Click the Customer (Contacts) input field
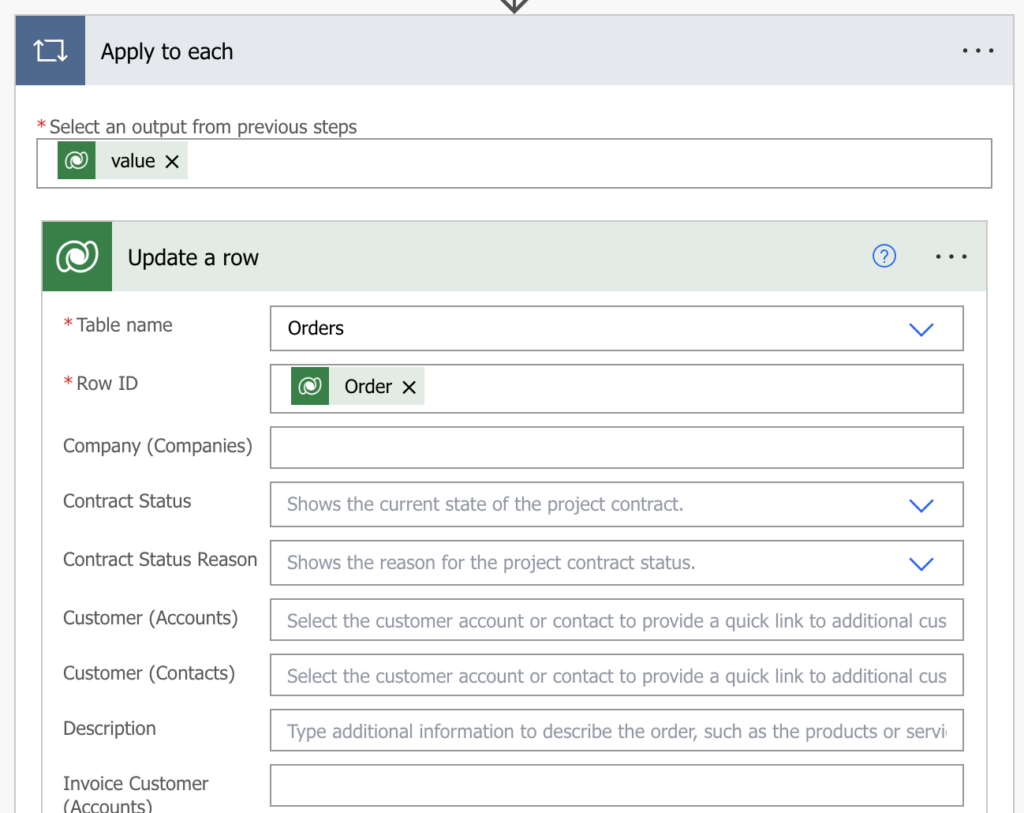Screen dimensions: 1024x813 [x=616, y=675]
